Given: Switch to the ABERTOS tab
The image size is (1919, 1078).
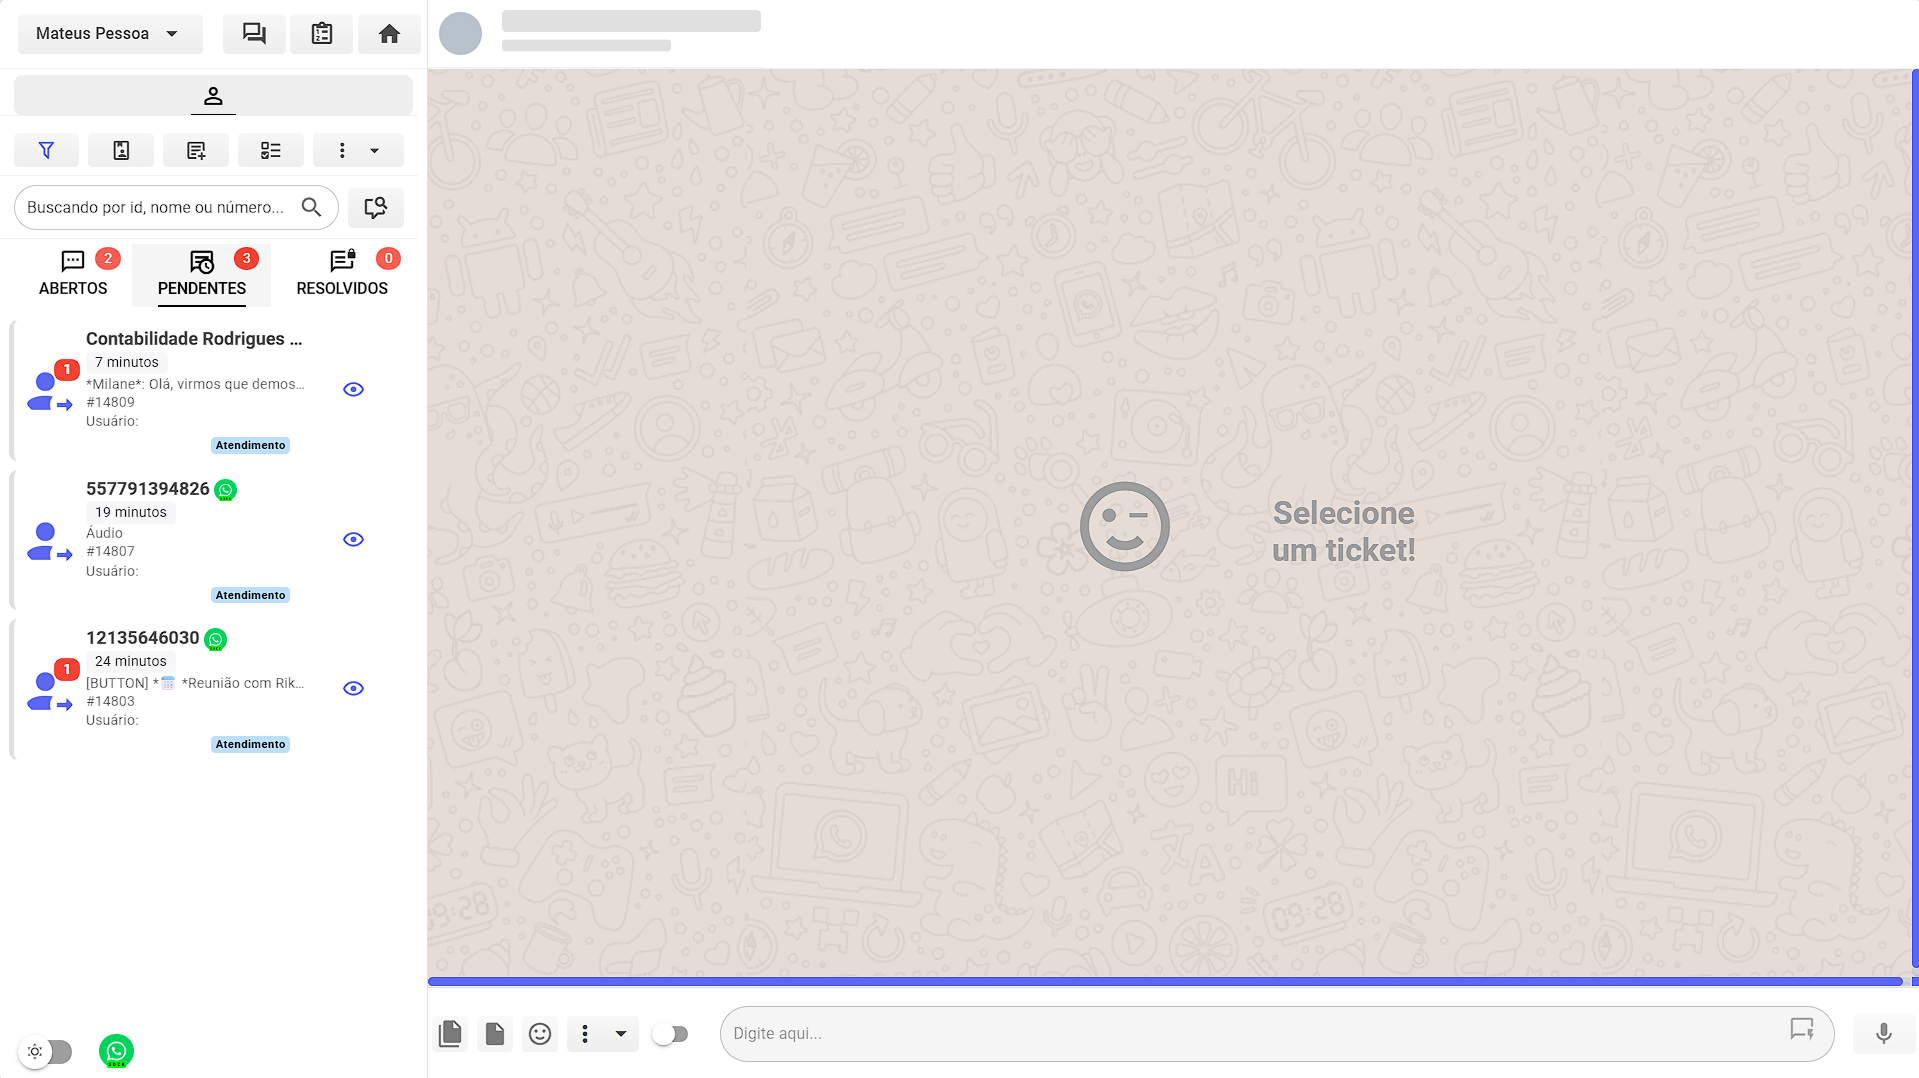Looking at the screenshot, I should [x=73, y=273].
